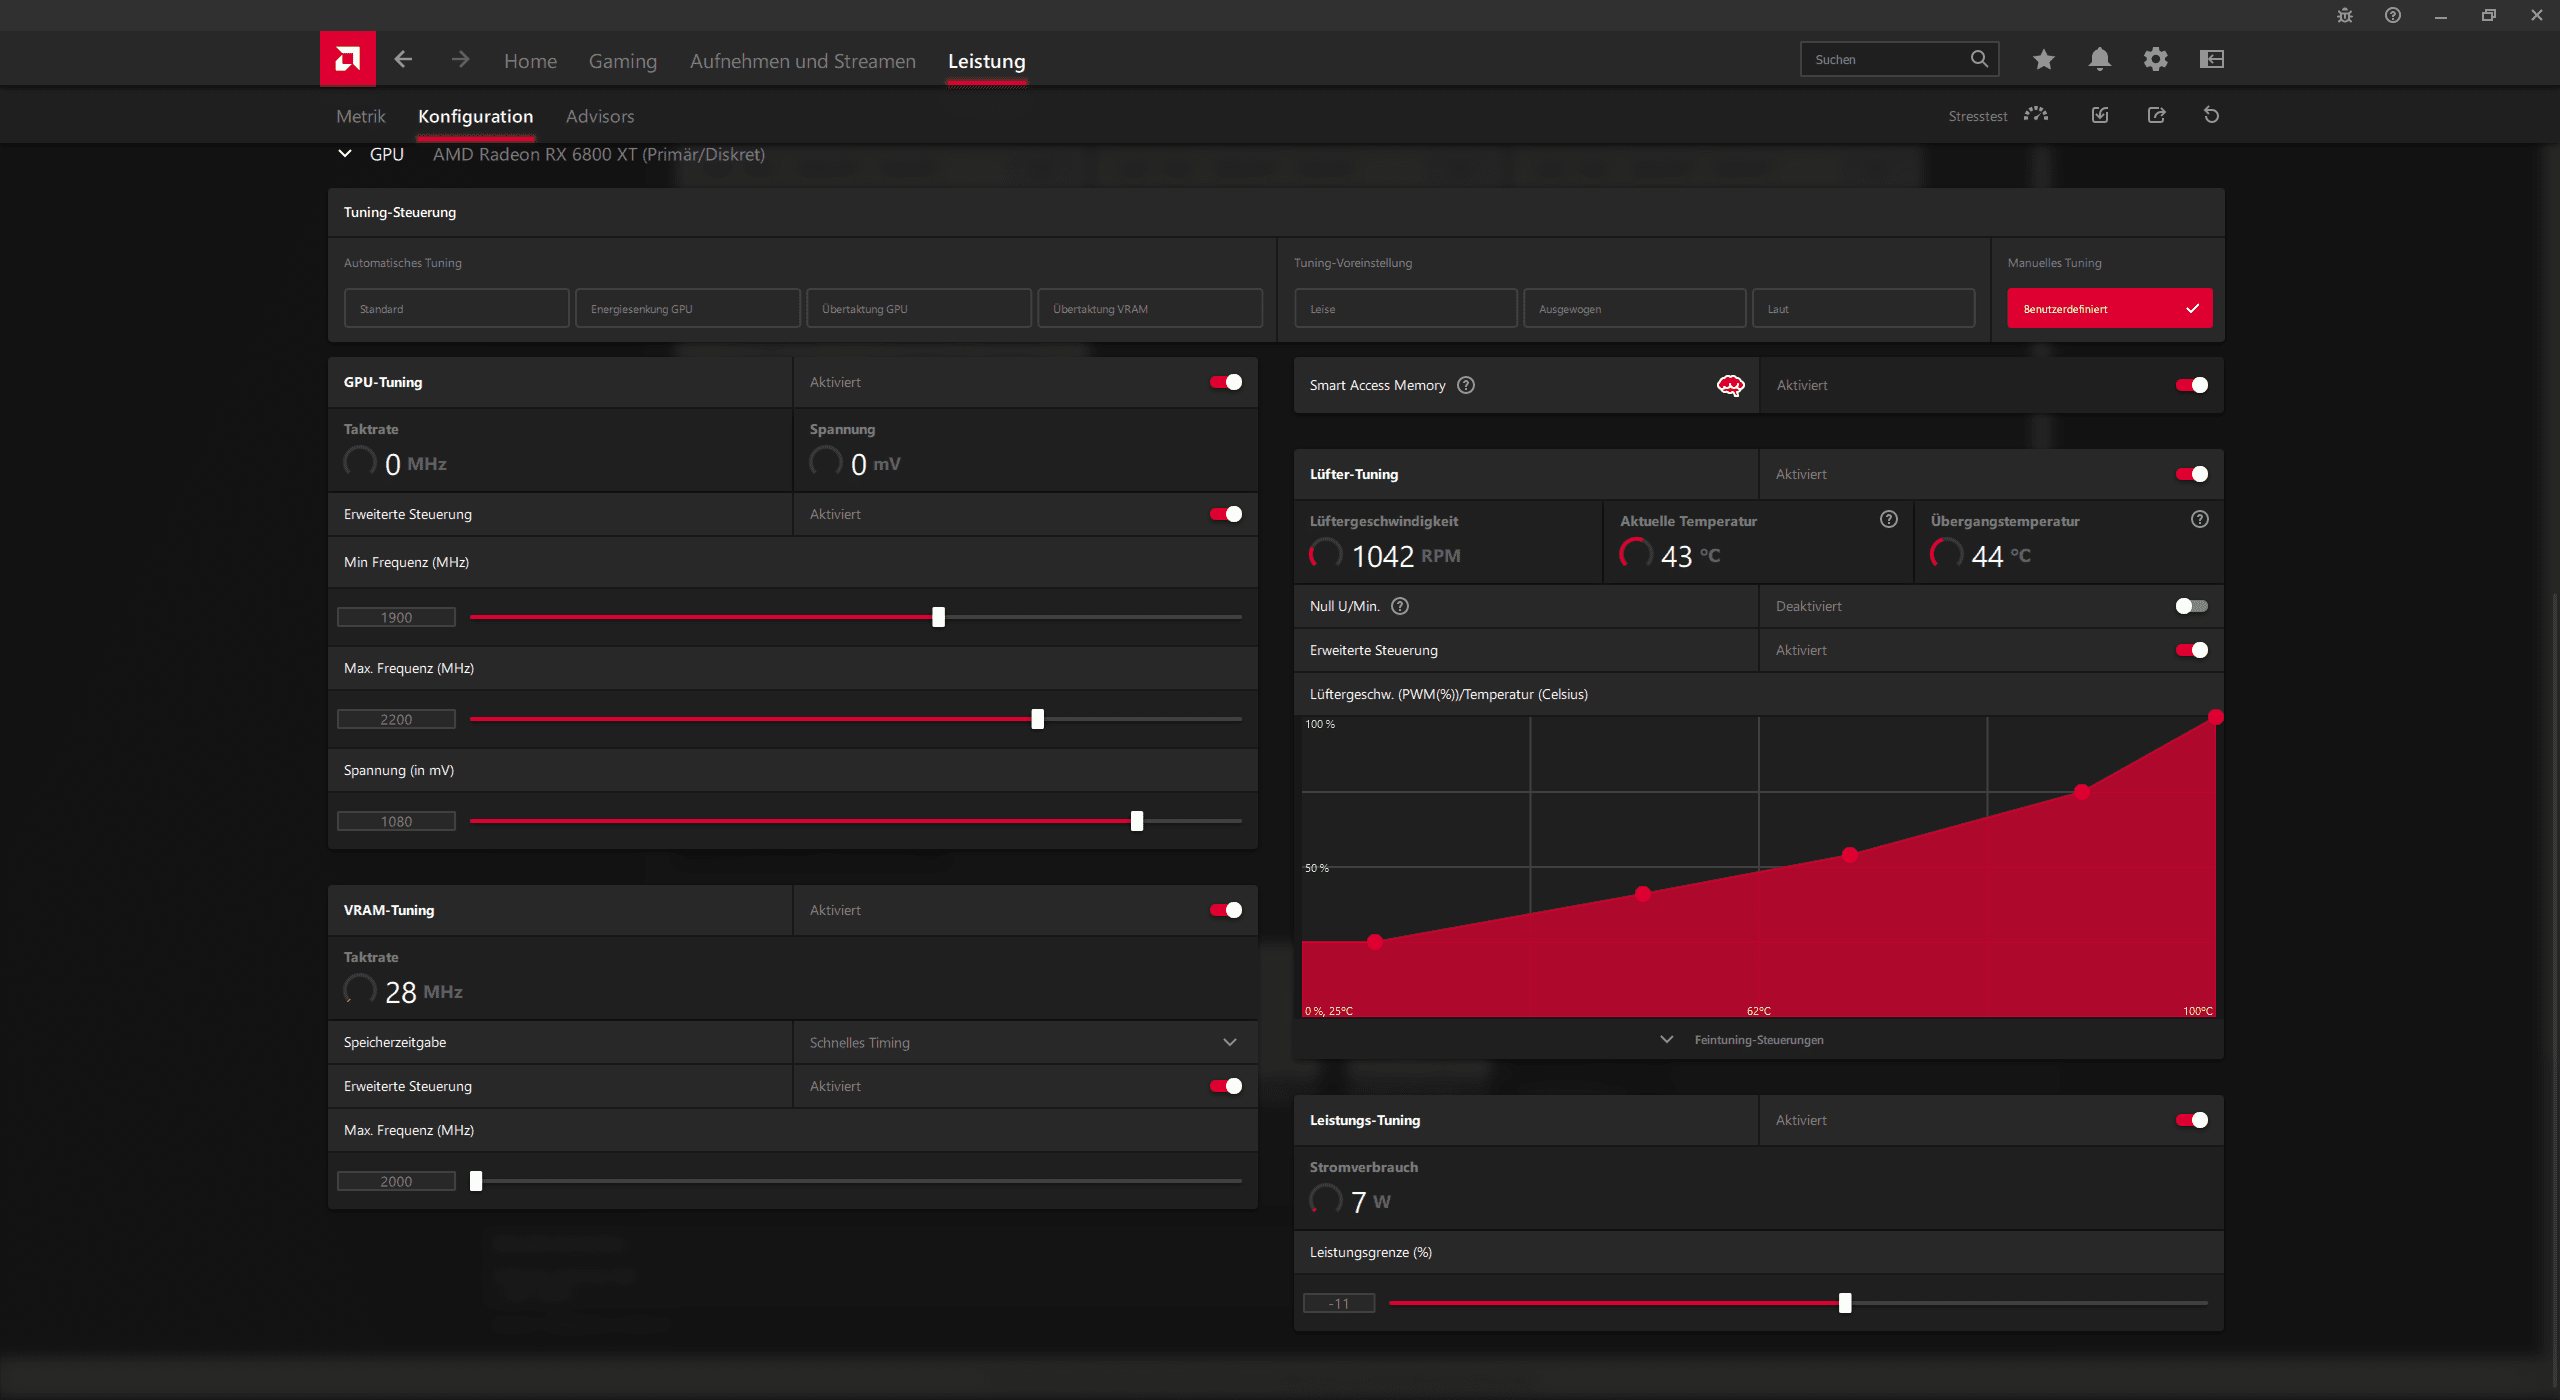Viewport: 2560px width, 1400px height.
Task: Choose the Ausgewogen tuning preset
Action: pyautogui.click(x=1634, y=308)
